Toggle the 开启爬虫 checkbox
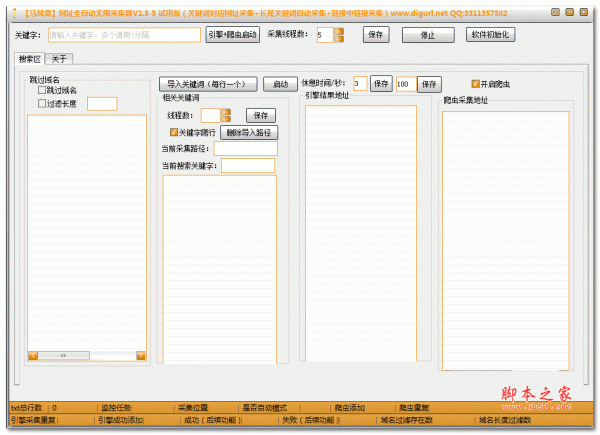The image size is (600, 435). point(476,83)
